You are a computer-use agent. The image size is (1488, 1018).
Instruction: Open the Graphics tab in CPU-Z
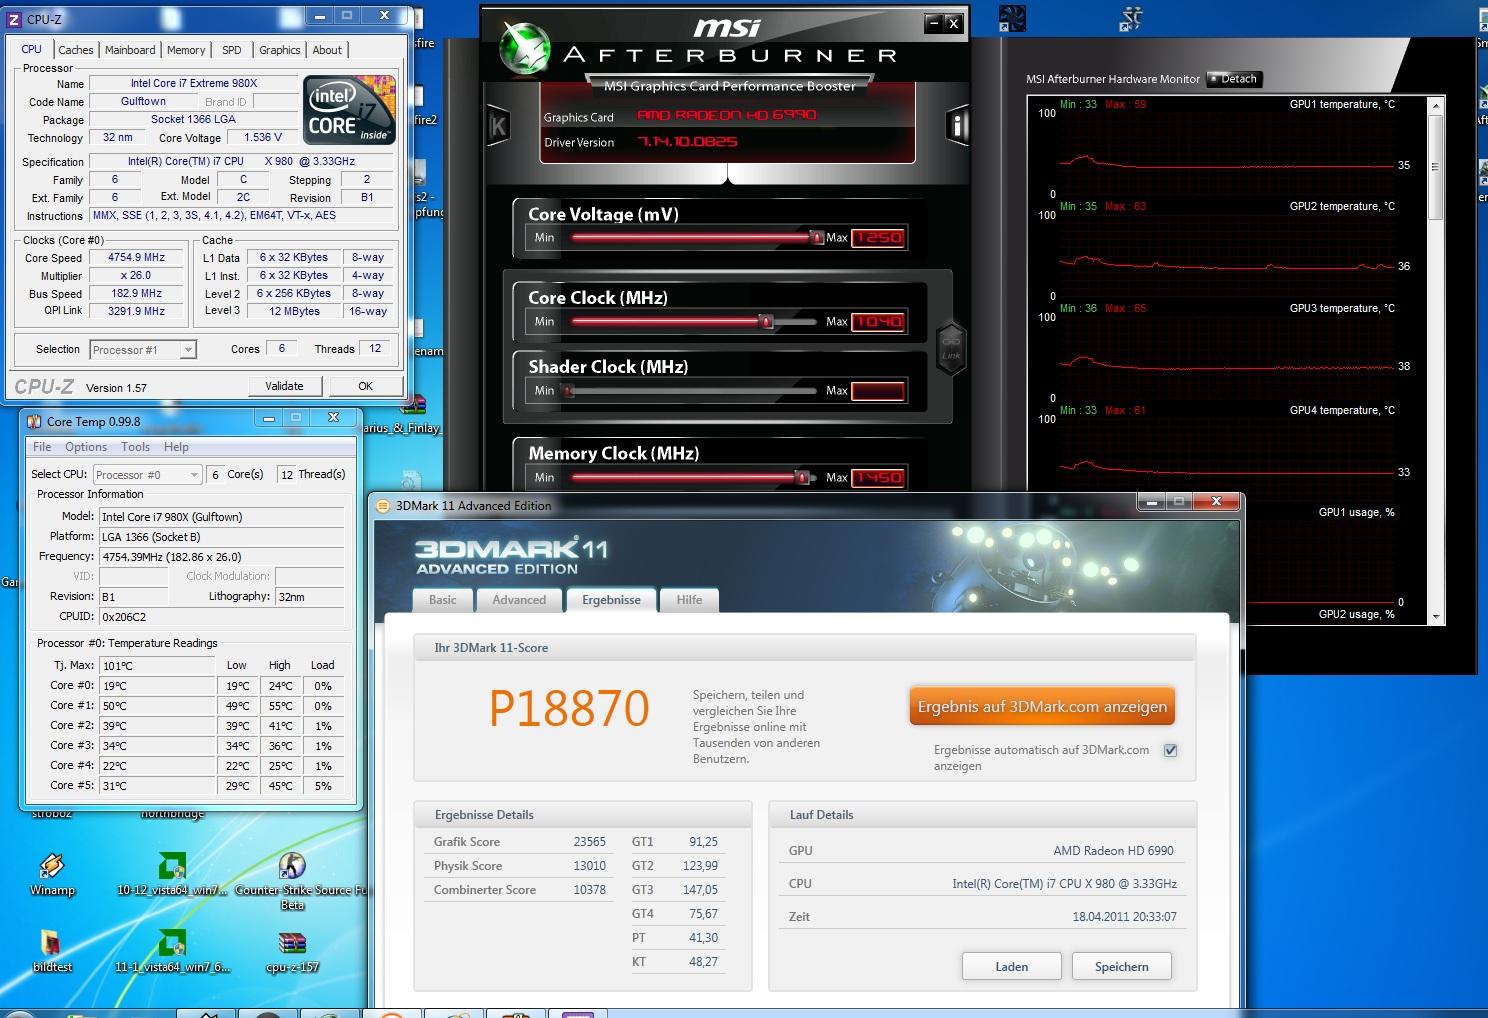pos(280,50)
